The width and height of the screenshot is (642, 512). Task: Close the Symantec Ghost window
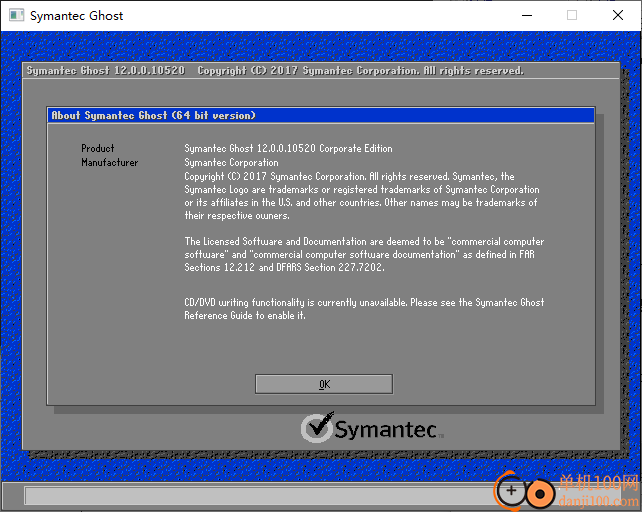click(618, 16)
